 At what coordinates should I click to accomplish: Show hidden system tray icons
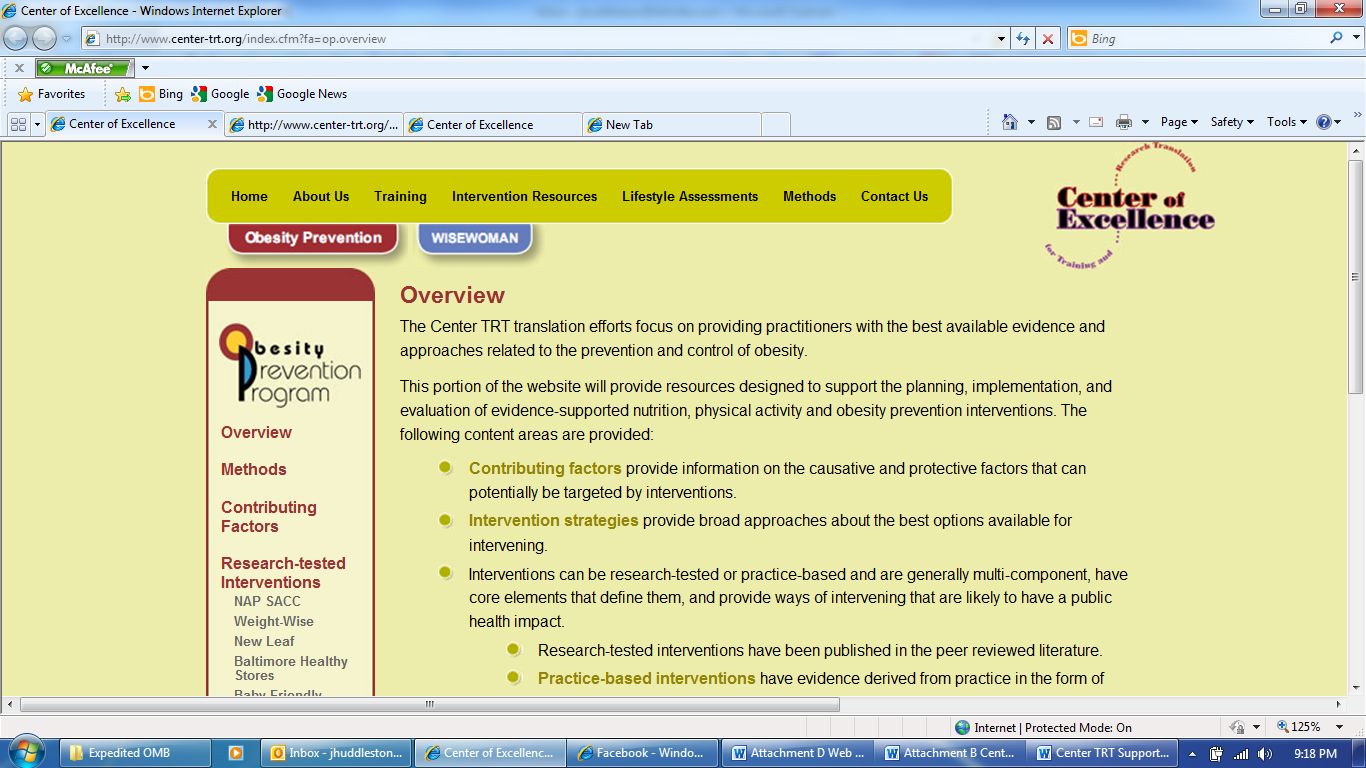1192,754
